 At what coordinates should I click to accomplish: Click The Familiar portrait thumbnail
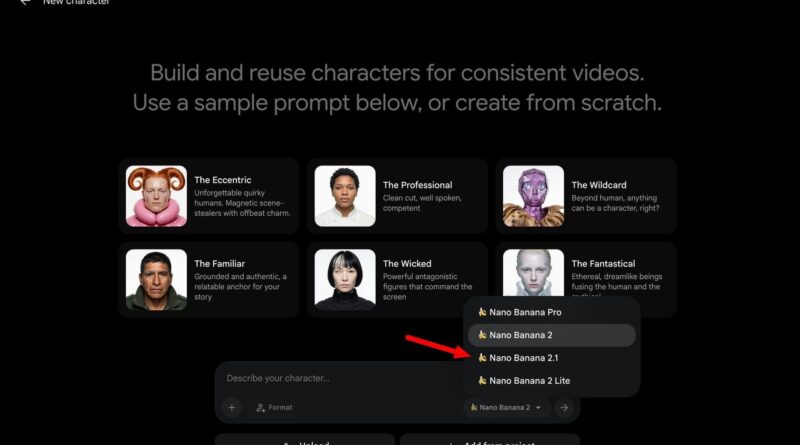point(156,280)
